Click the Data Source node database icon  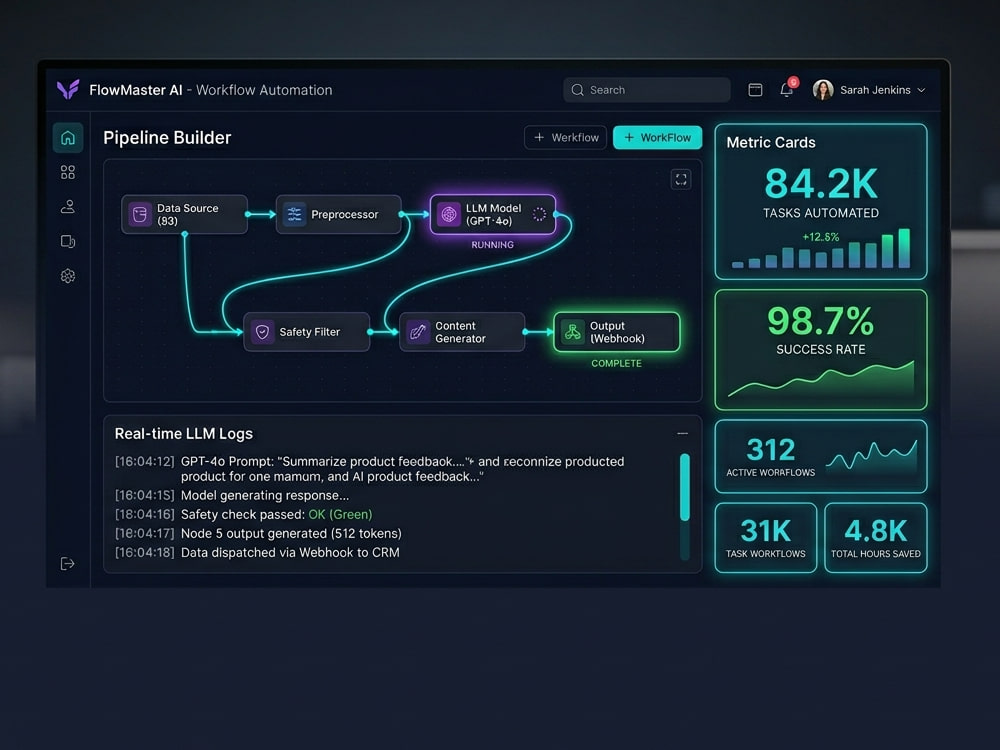[140, 214]
